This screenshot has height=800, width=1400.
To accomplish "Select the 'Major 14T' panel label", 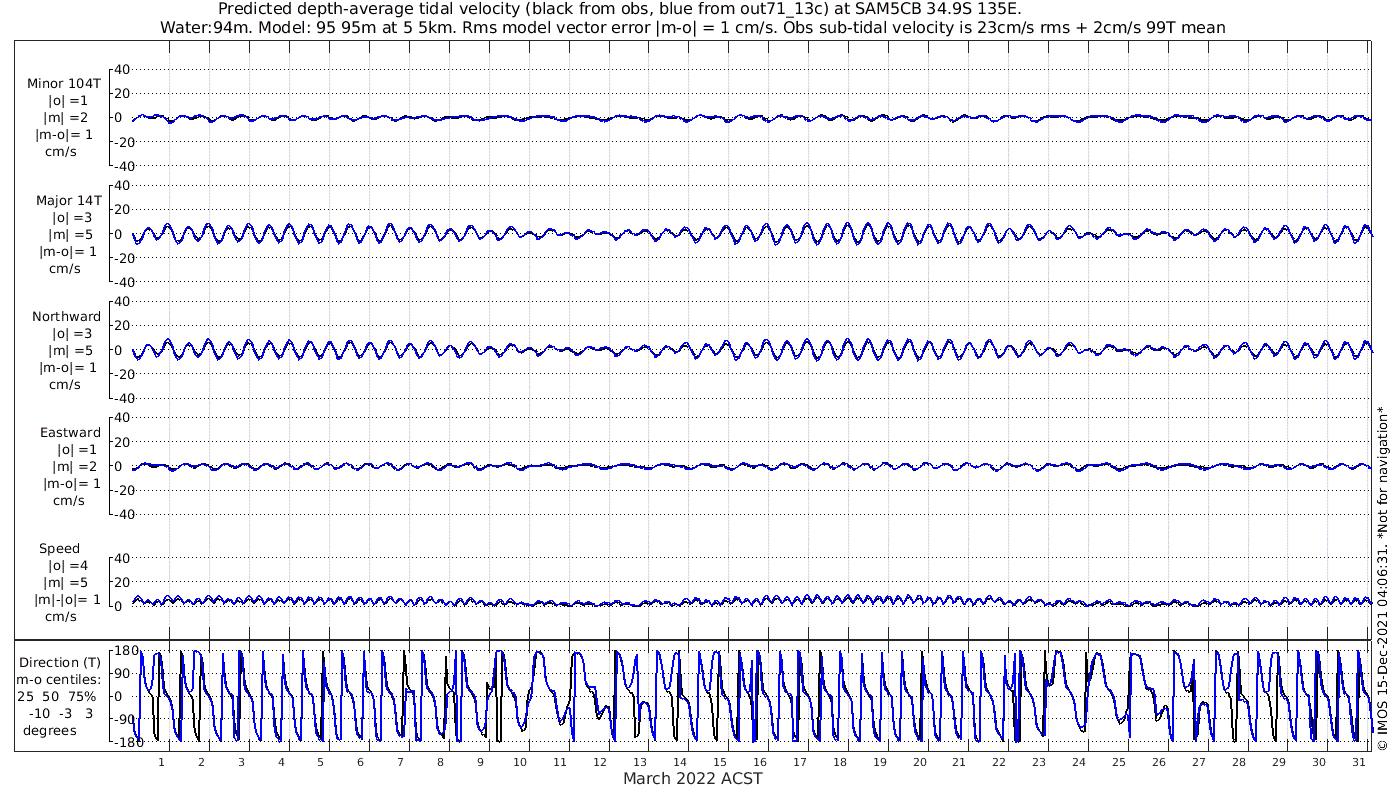I will point(68,200).
